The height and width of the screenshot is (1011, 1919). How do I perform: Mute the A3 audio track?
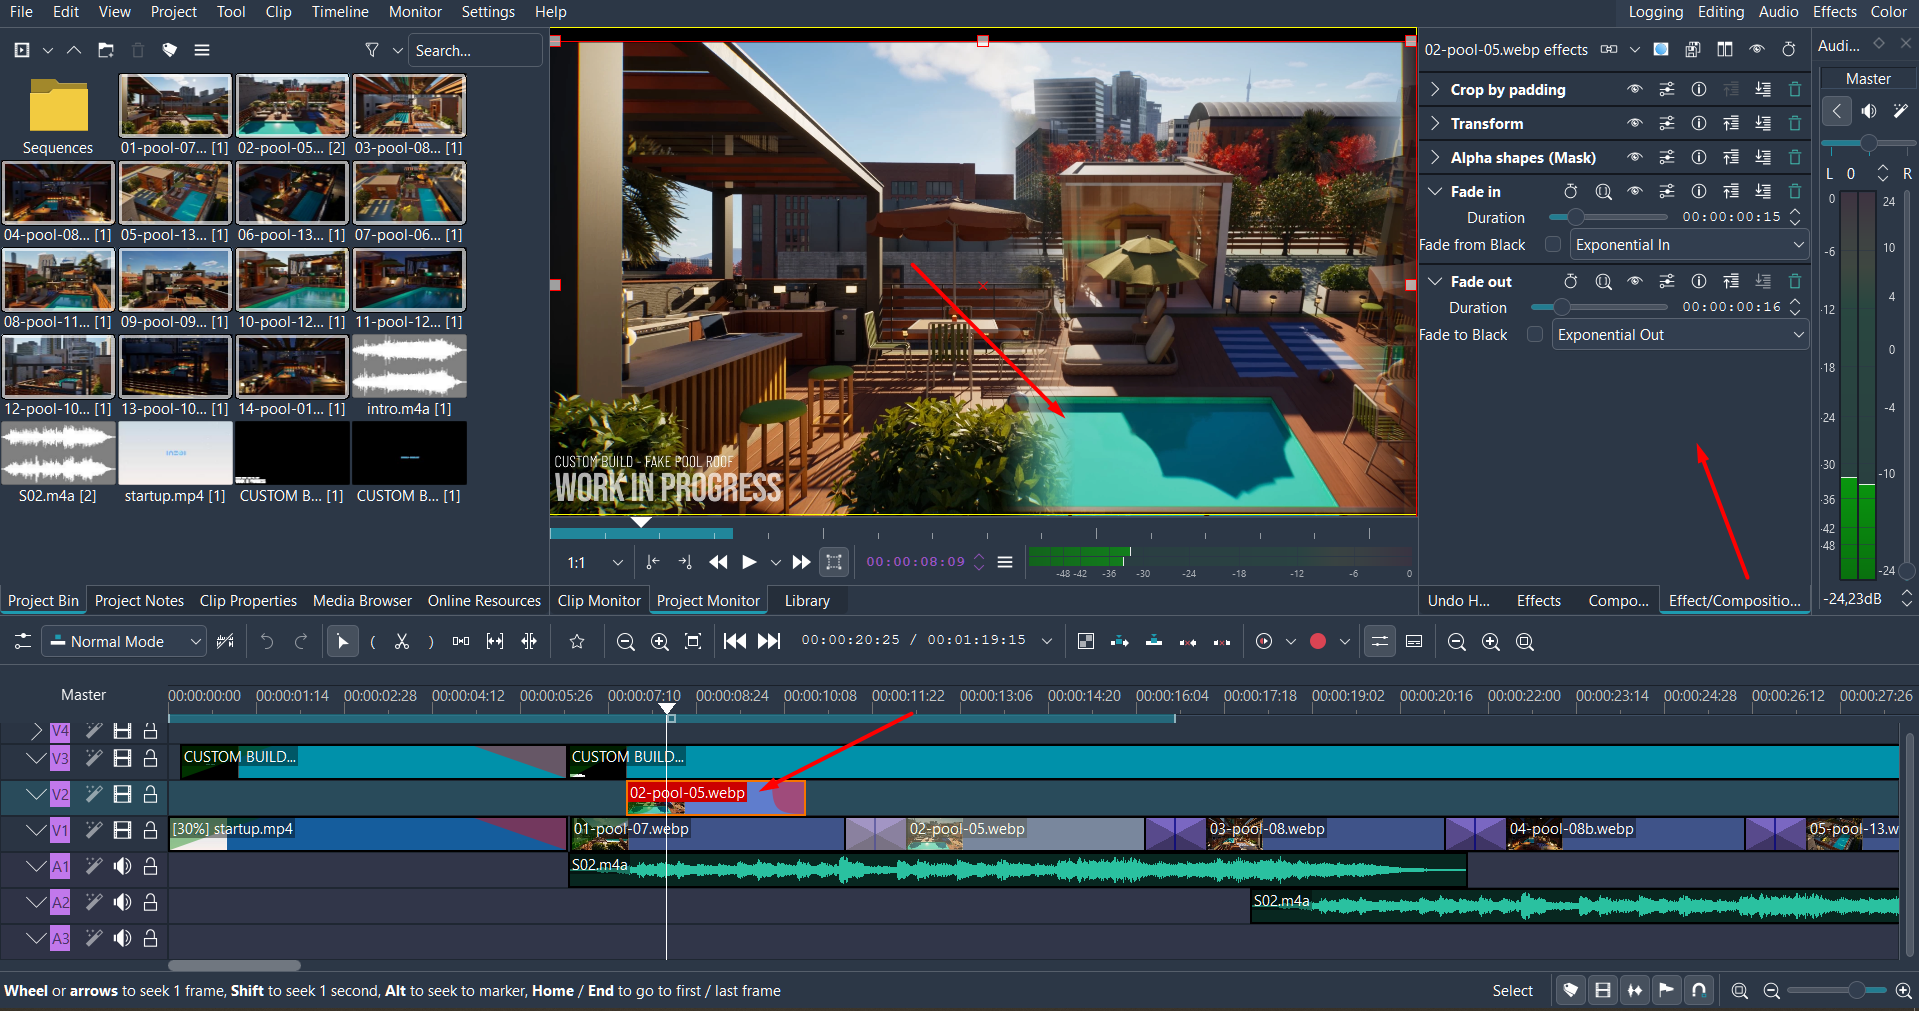coord(122,938)
